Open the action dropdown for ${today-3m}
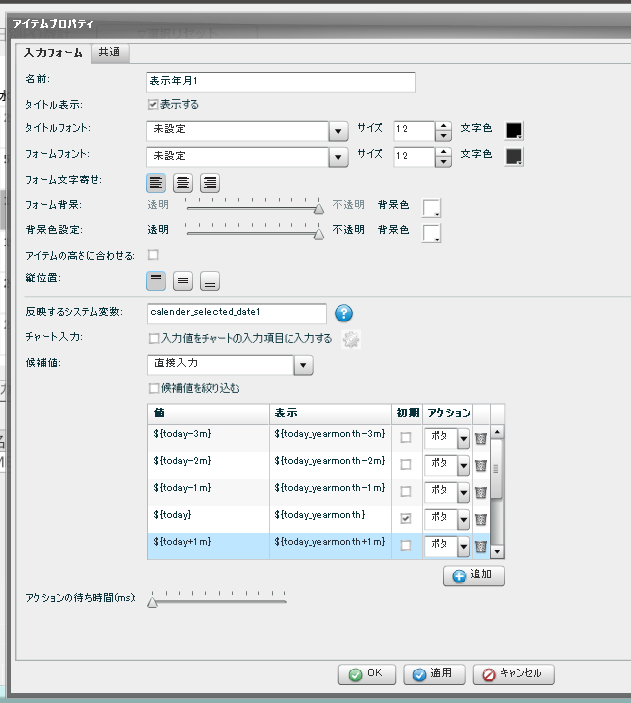 pyautogui.click(x=463, y=438)
